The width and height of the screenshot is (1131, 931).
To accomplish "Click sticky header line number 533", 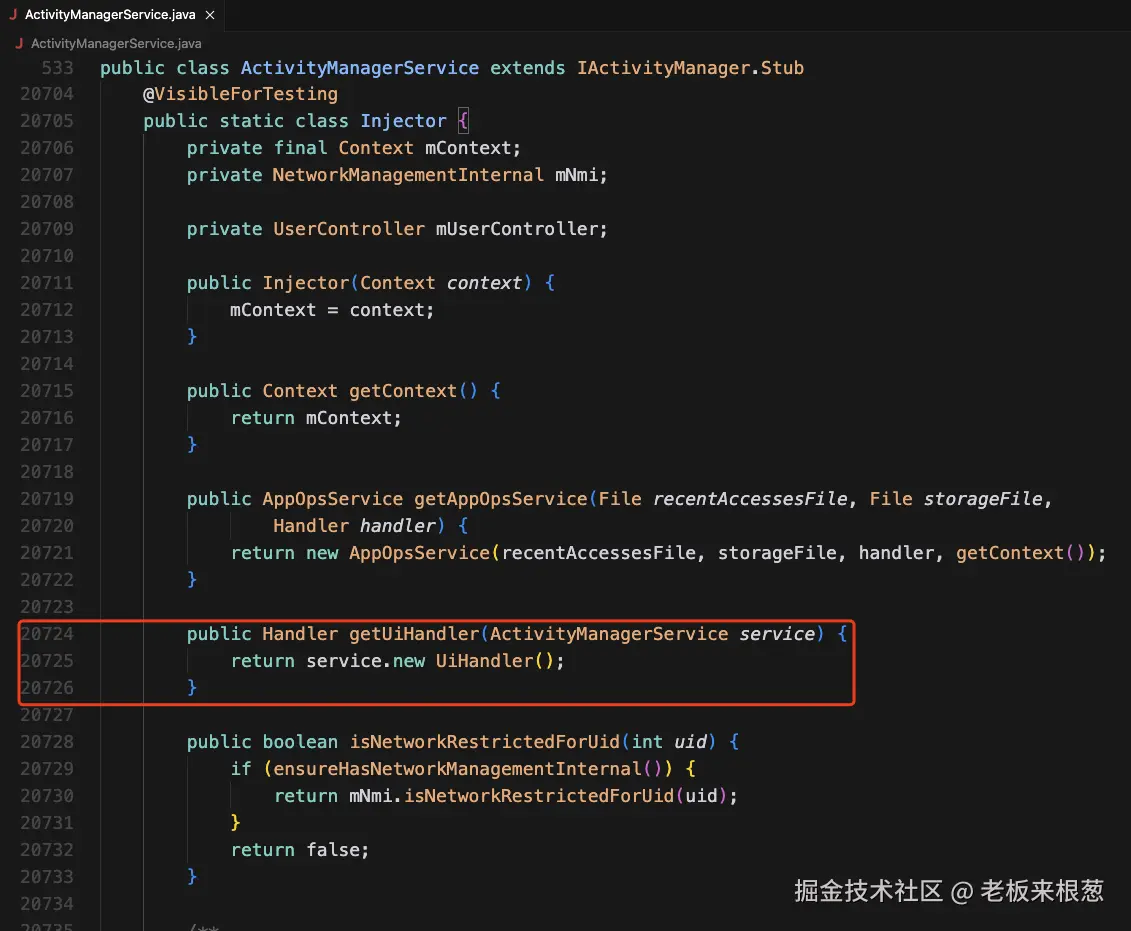I will pos(57,68).
